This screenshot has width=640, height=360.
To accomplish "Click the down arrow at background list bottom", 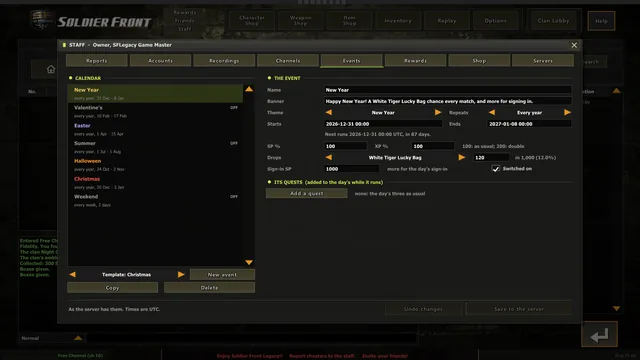I will click(x=616, y=309).
